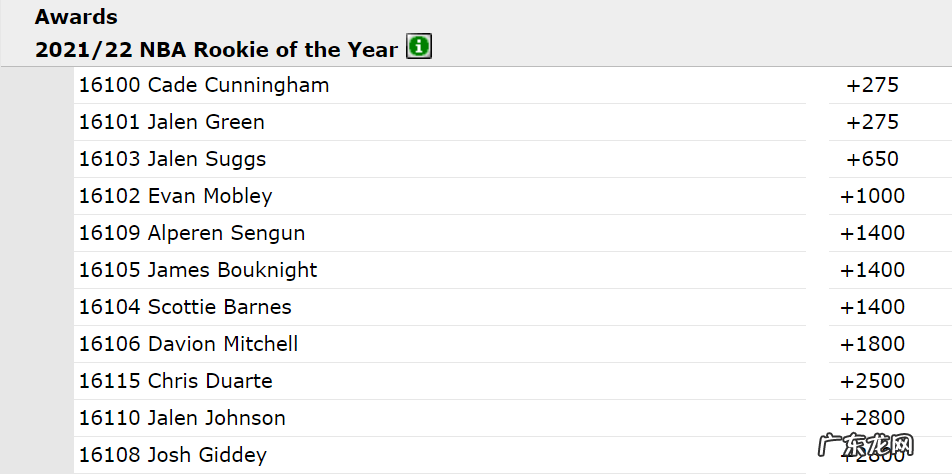Click the 16103 Jalen Suggs entry
The height and width of the screenshot is (474, 952).
coord(173,159)
